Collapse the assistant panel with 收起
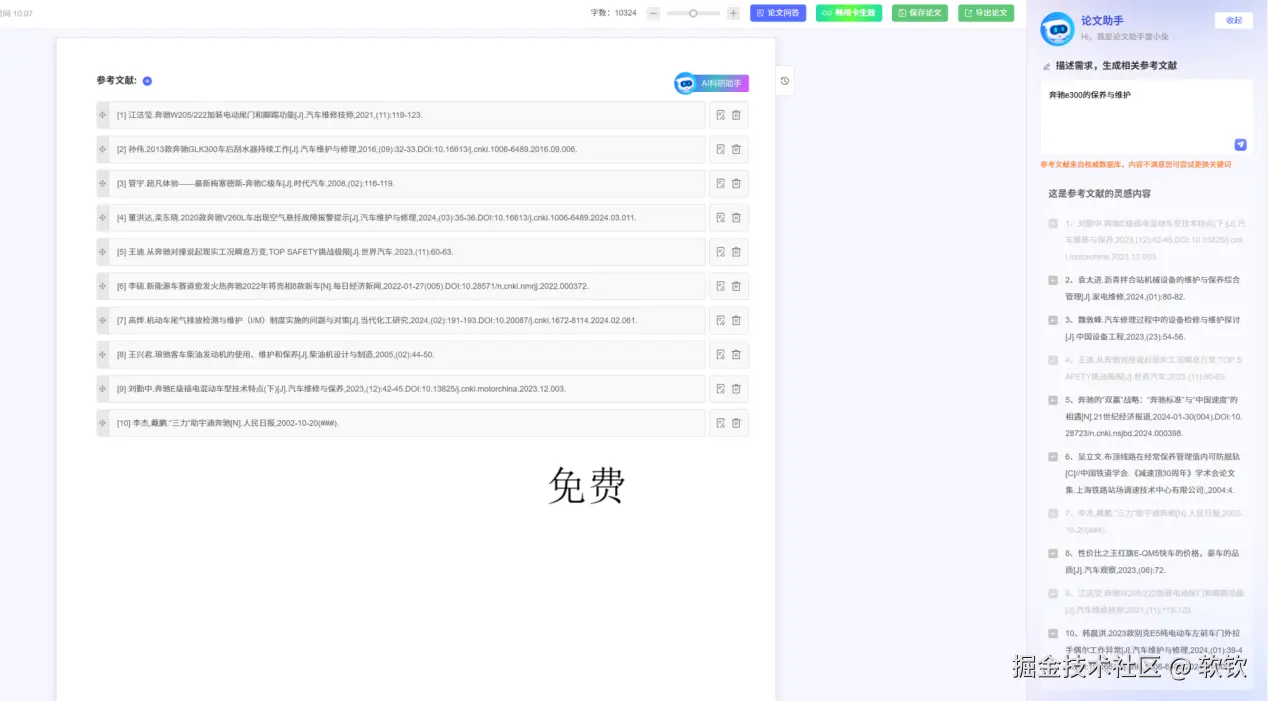 click(x=1233, y=20)
